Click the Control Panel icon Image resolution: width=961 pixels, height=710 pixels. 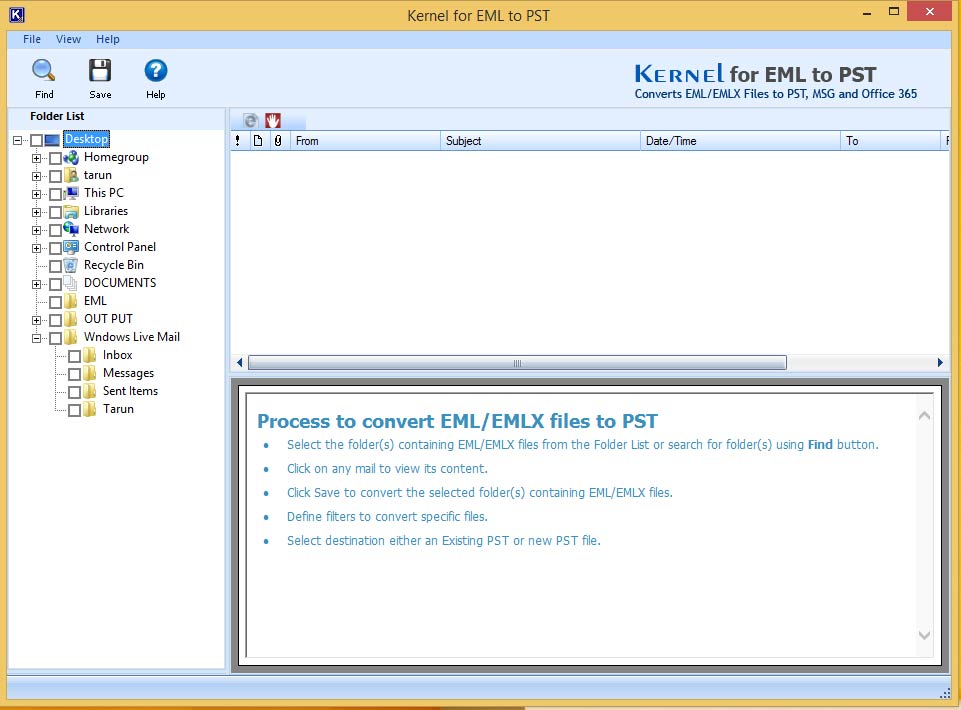(x=71, y=247)
